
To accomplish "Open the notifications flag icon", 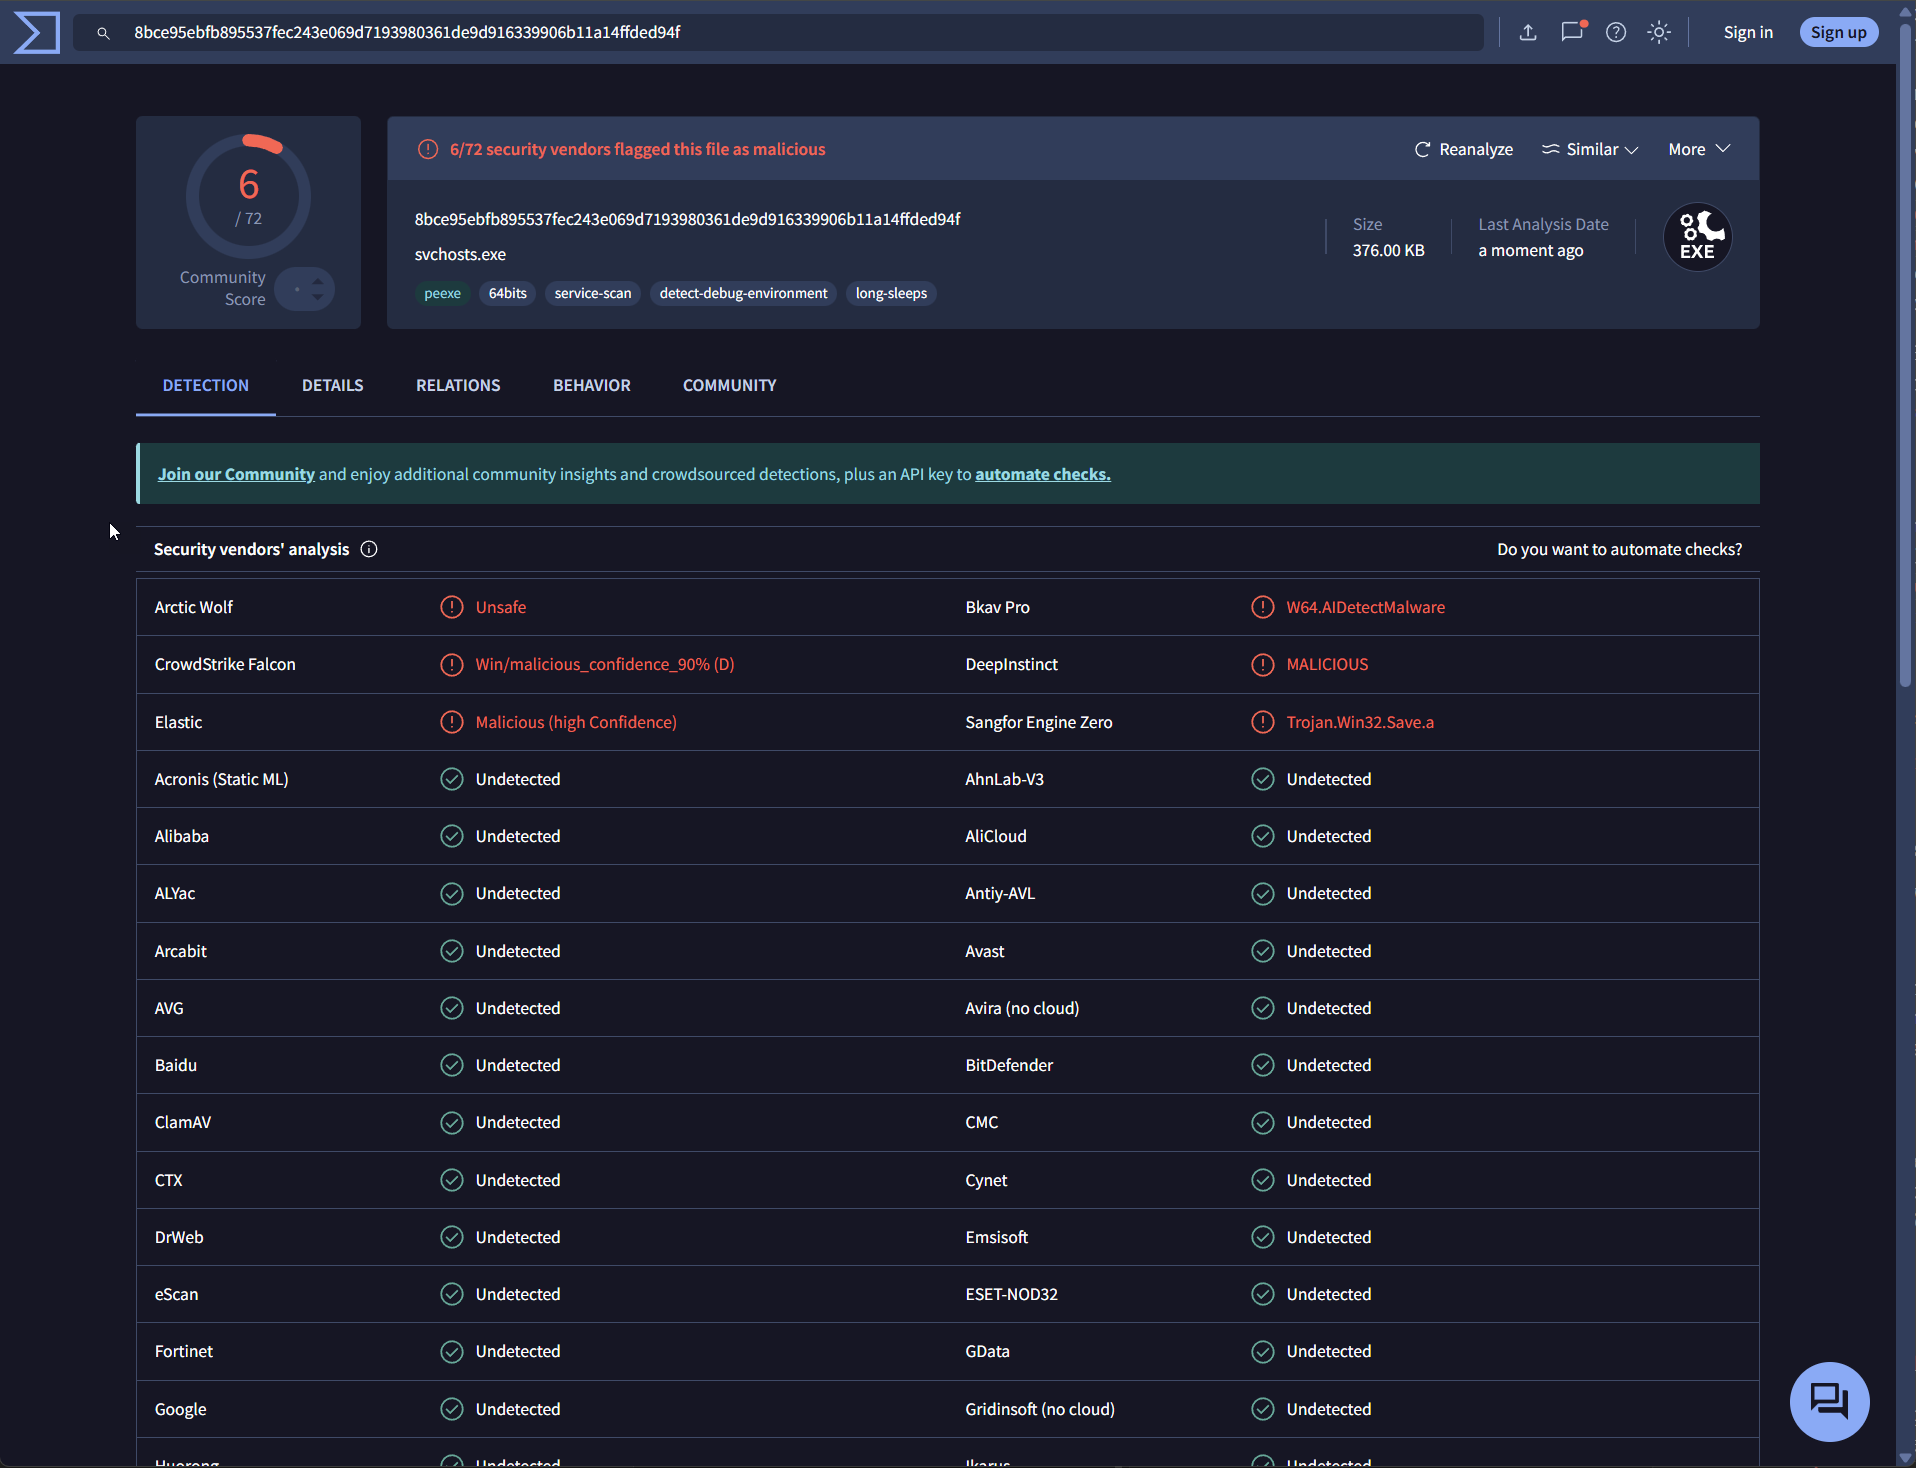I will point(1573,31).
